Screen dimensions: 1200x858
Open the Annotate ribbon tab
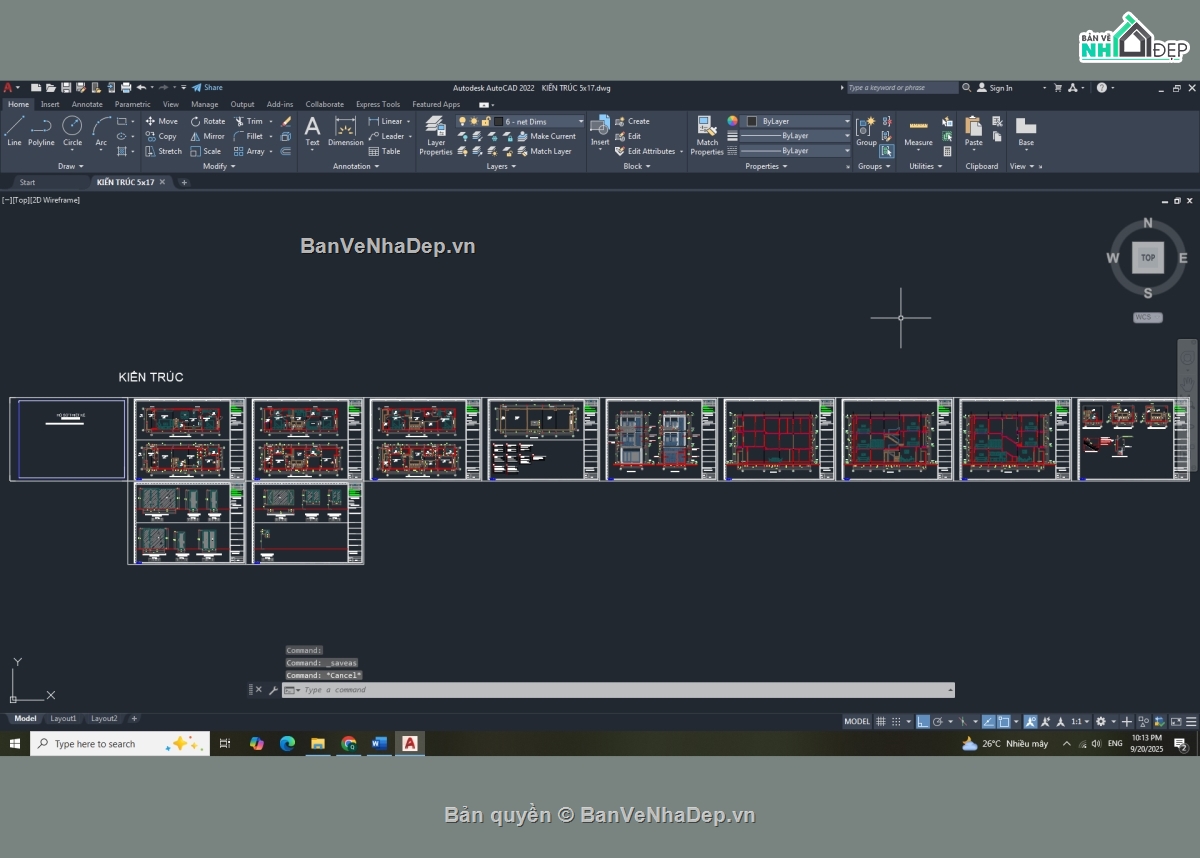87,104
